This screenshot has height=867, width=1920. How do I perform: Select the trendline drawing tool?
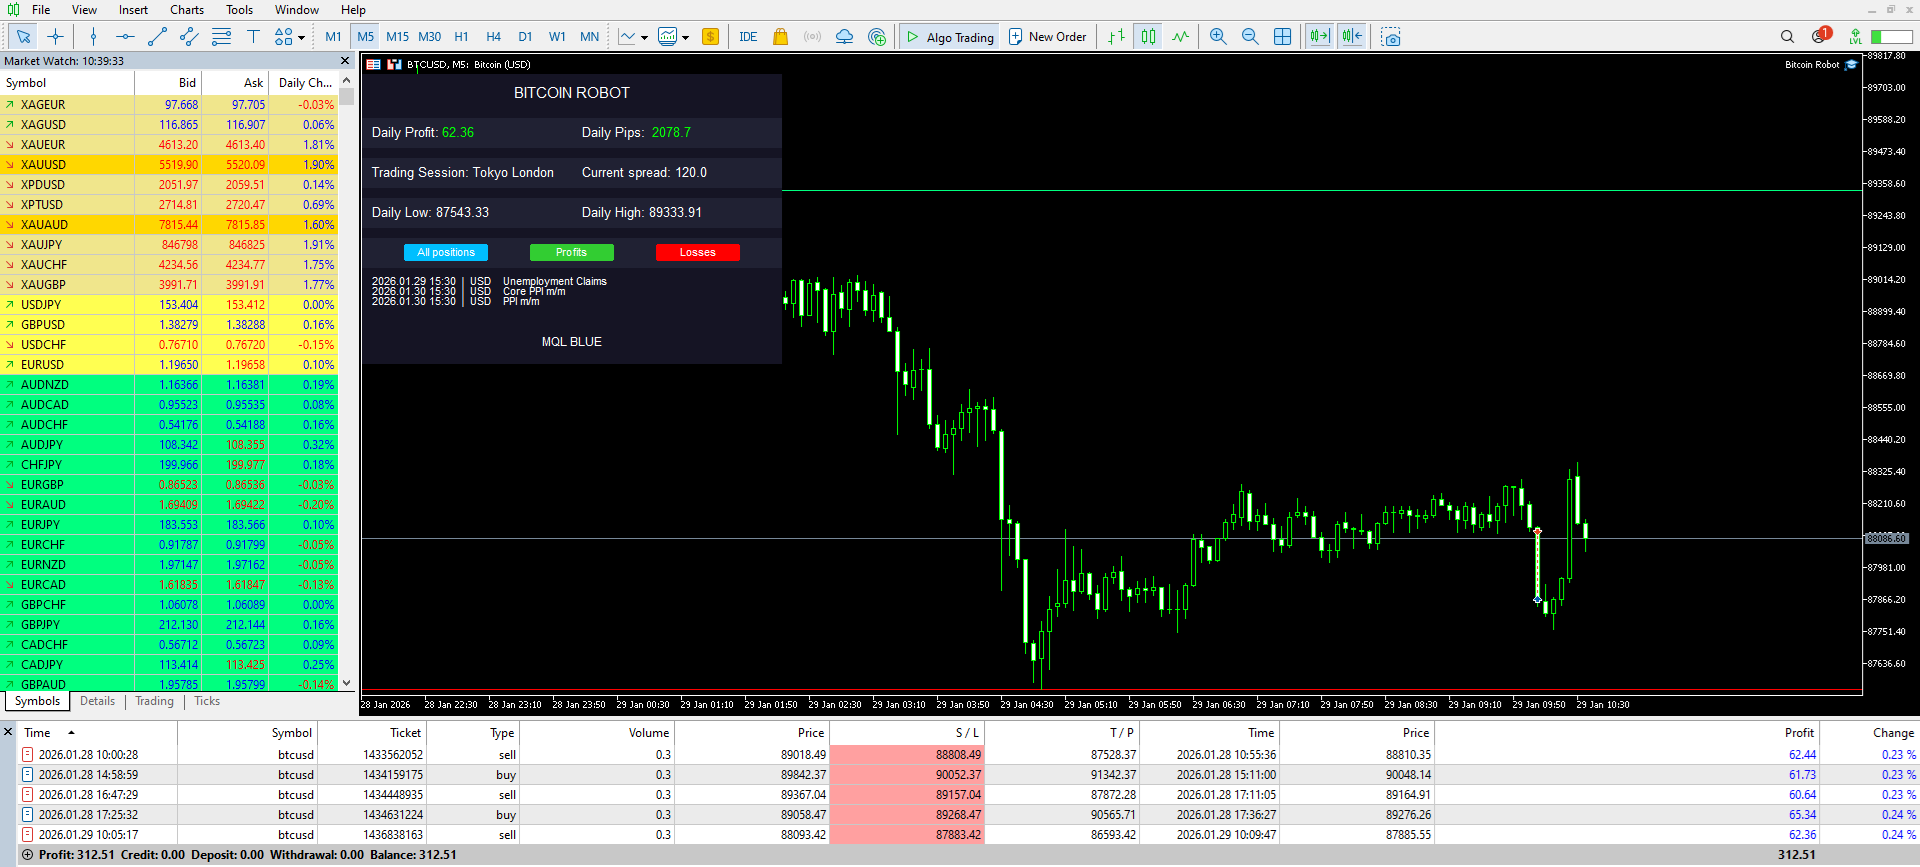point(157,37)
